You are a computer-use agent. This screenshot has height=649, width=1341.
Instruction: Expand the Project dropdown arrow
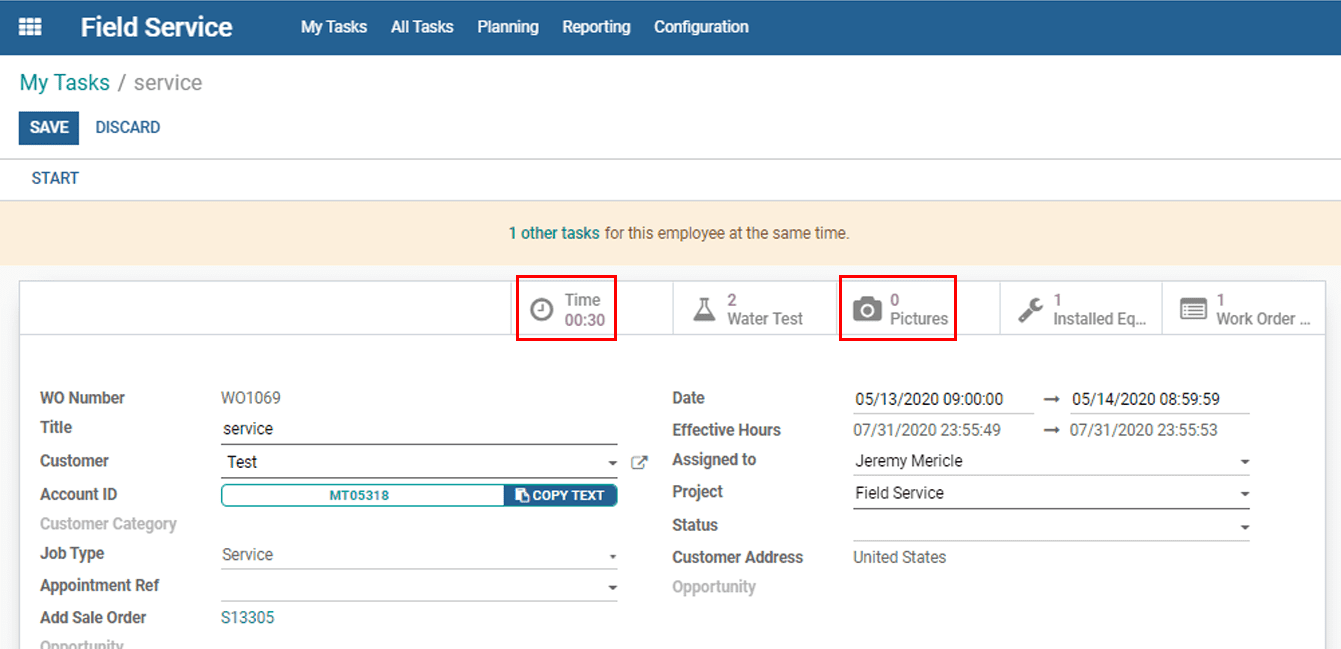1244,494
